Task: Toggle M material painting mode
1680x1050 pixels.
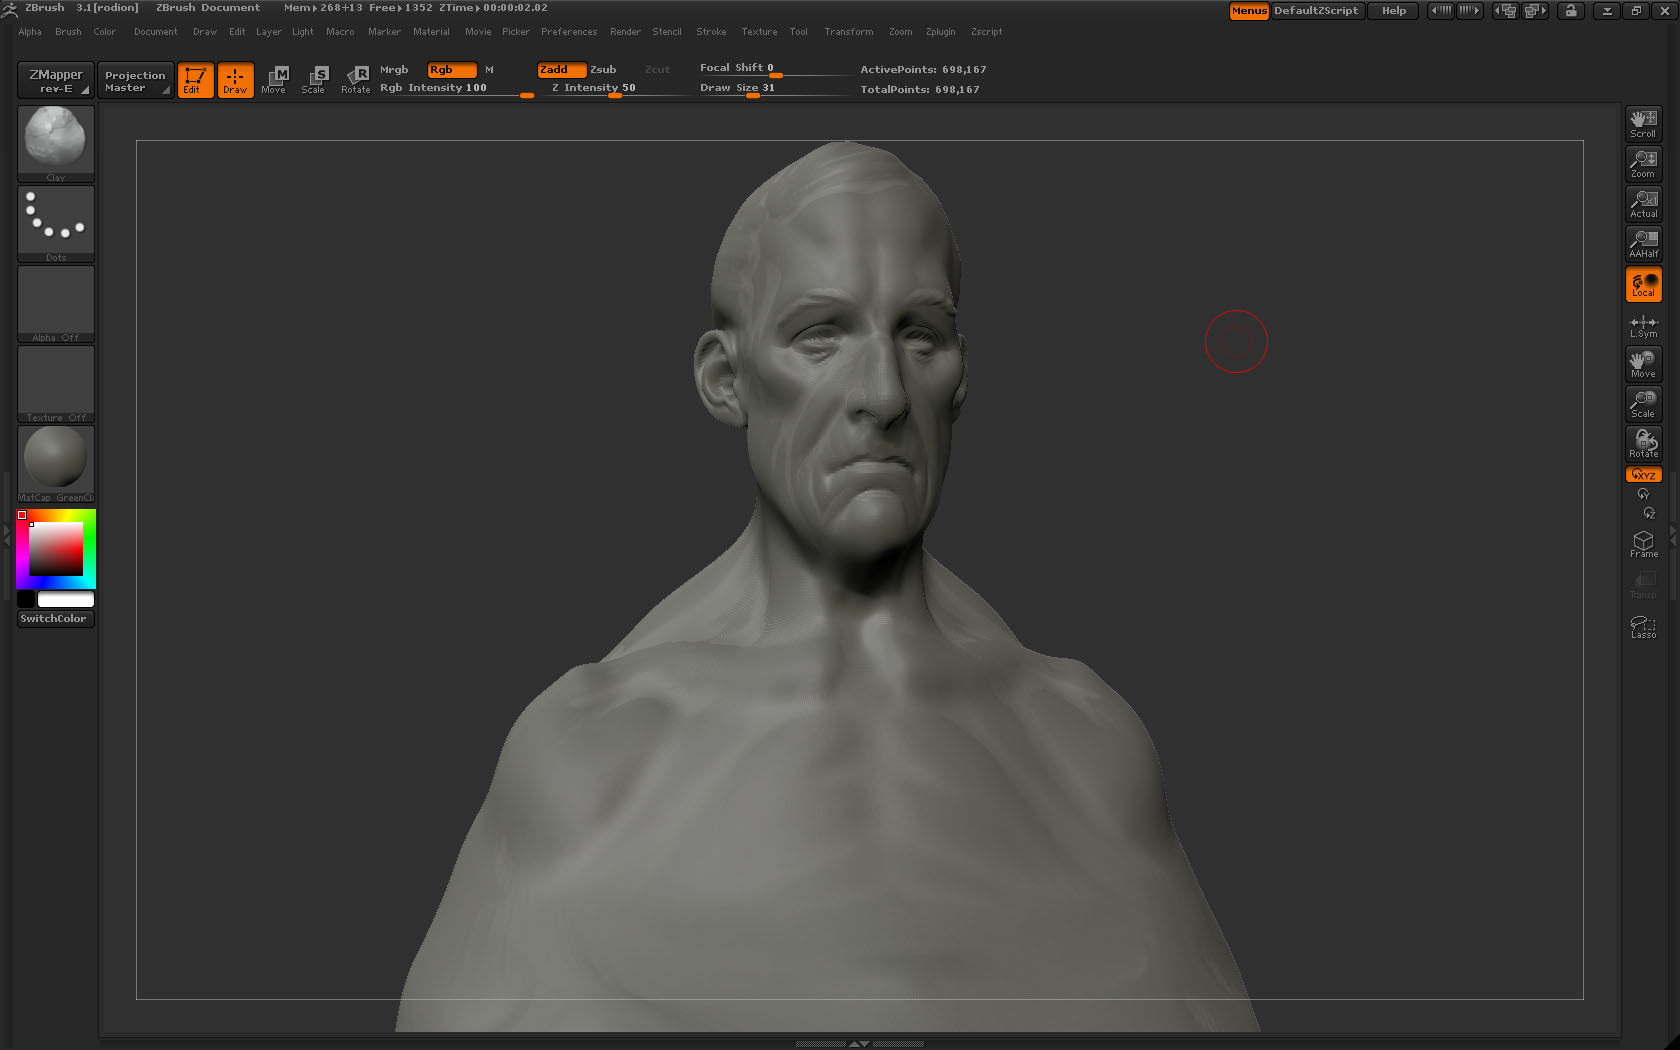Action: coord(489,70)
